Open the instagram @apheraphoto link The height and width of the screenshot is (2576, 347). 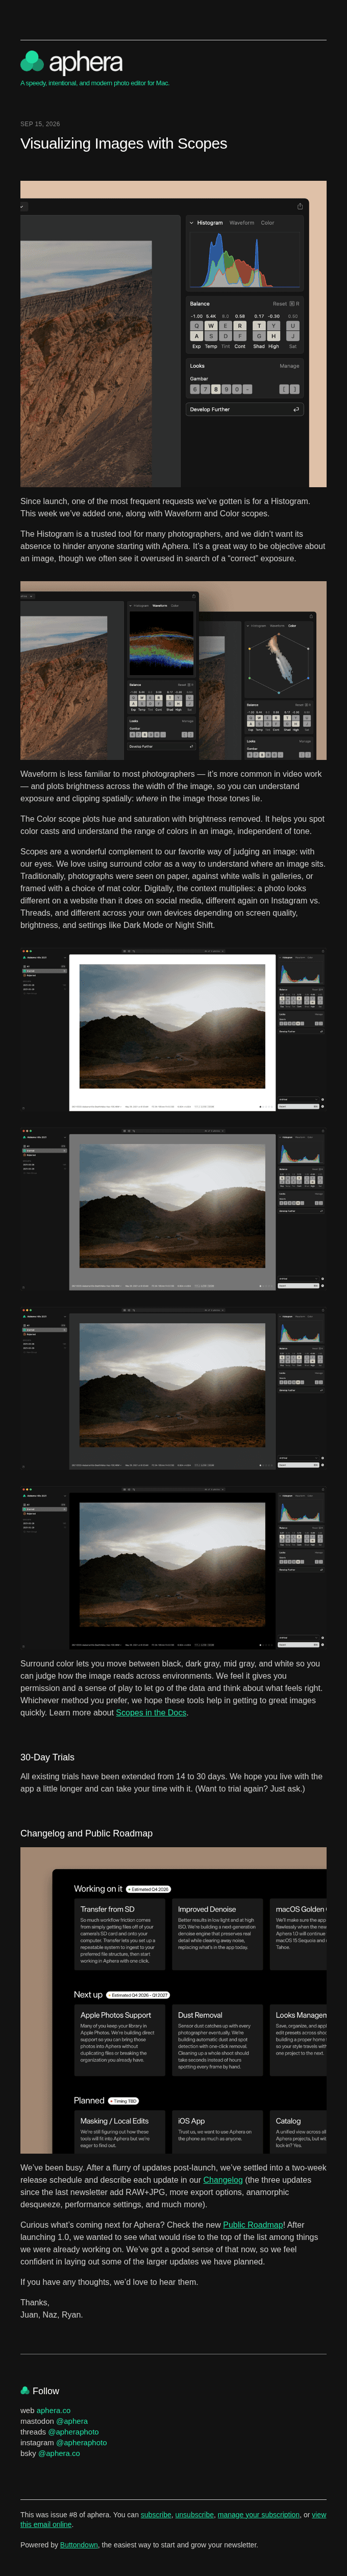point(81,2442)
